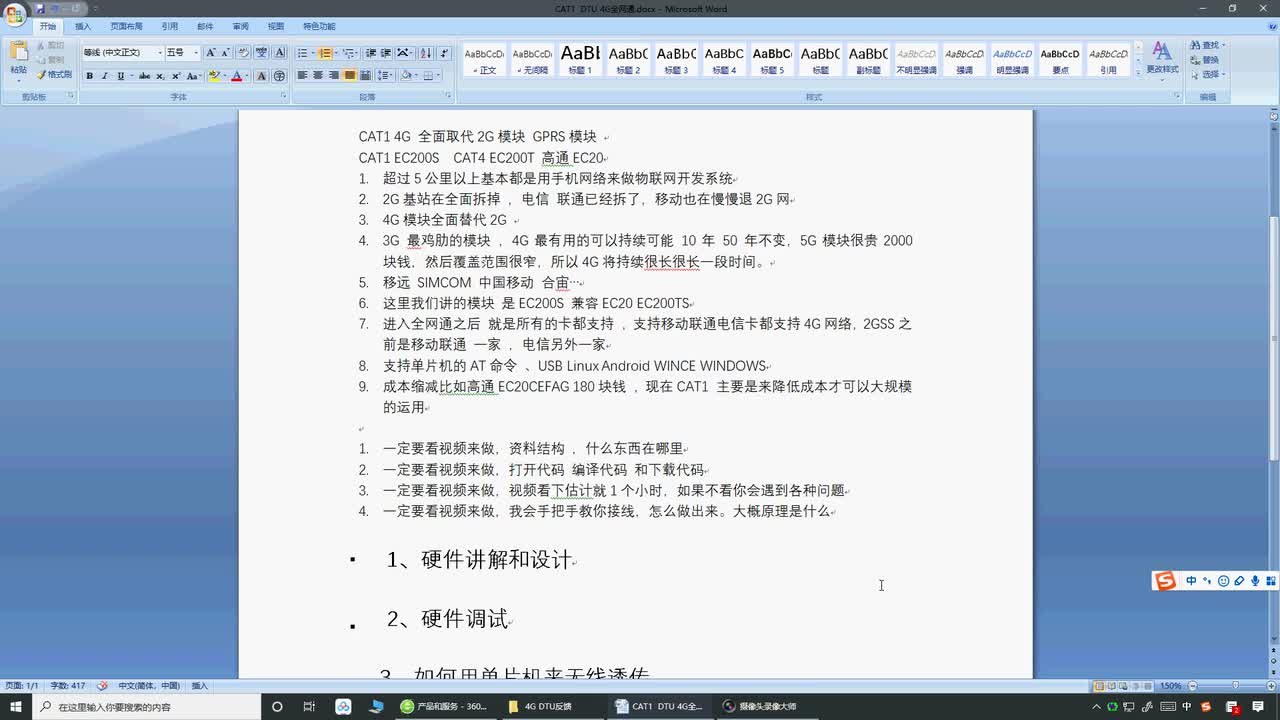
Task: Switch to the 视图 (View) tab
Action: pos(275,26)
